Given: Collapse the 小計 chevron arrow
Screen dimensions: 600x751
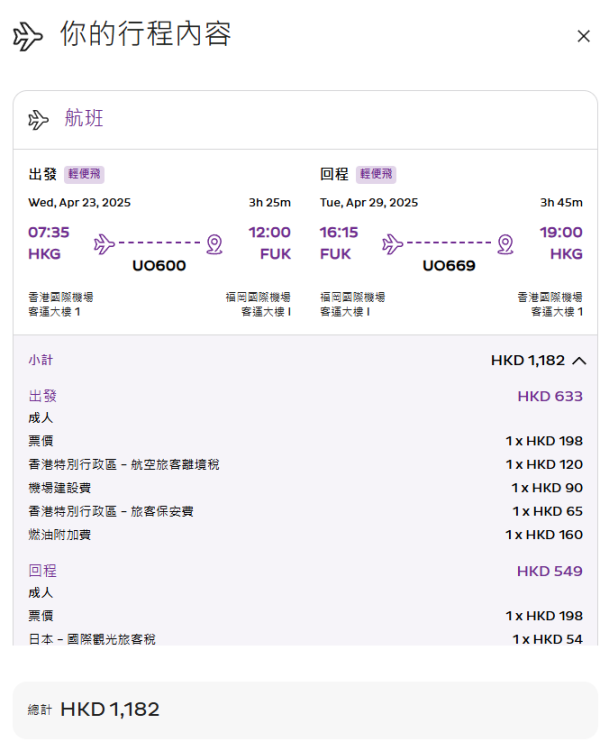Looking at the screenshot, I should pos(579,361).
